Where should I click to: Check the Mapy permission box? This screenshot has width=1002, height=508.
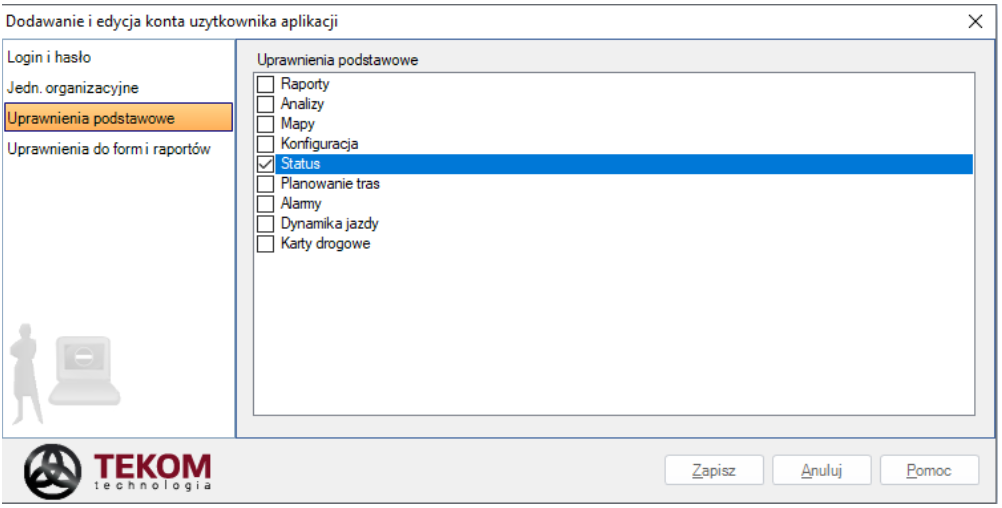click(x=265, y=123)
